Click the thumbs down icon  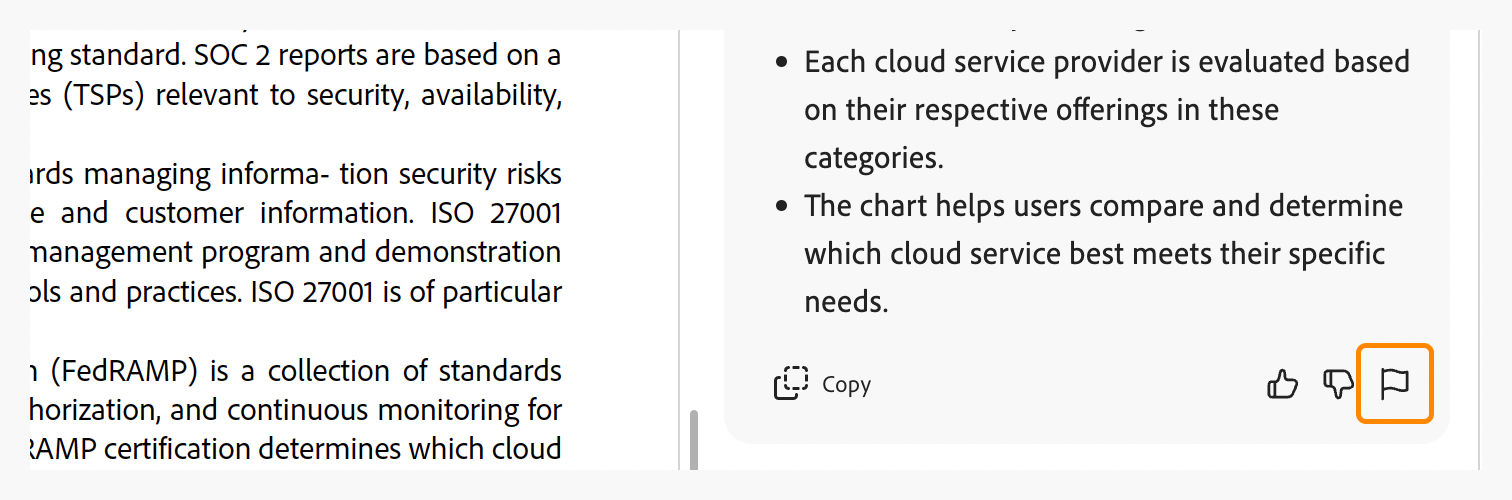click(x=1337, y=384)
